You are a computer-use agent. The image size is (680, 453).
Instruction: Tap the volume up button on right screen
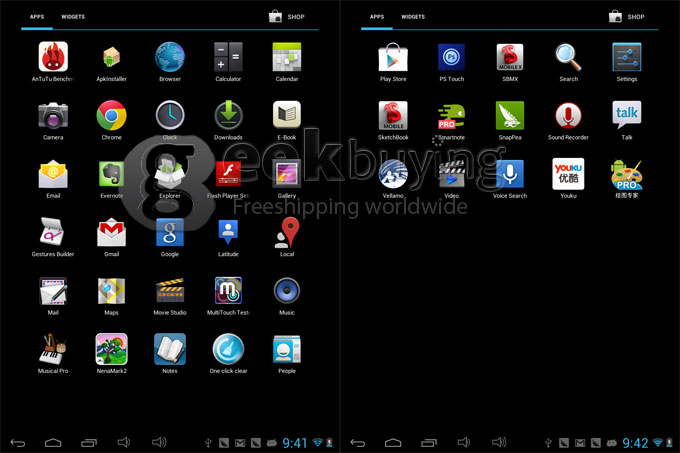point(499,442)
